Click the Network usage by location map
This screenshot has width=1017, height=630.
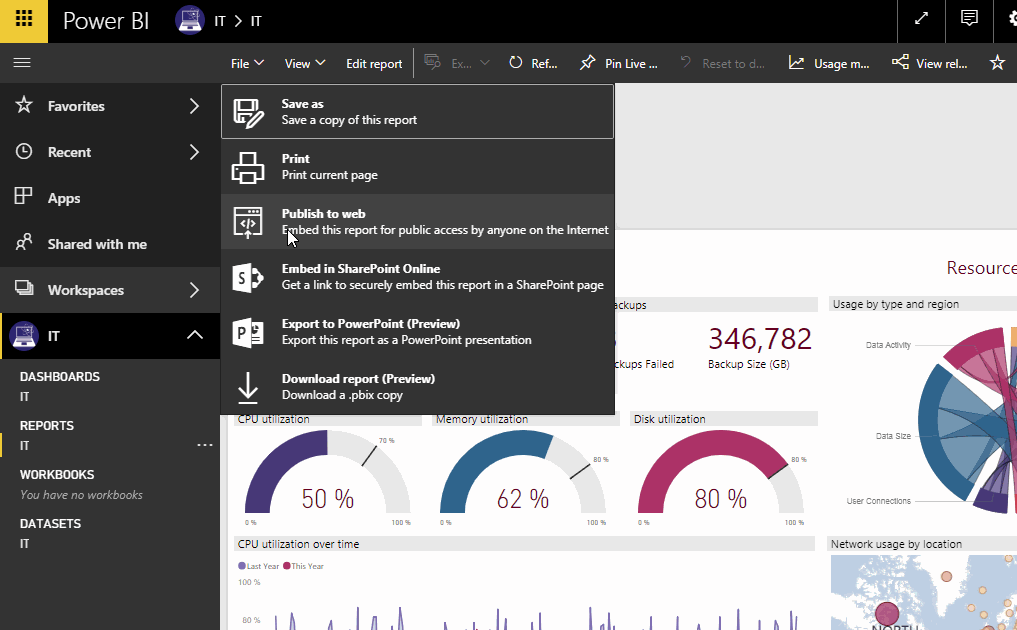pos(924,592)
